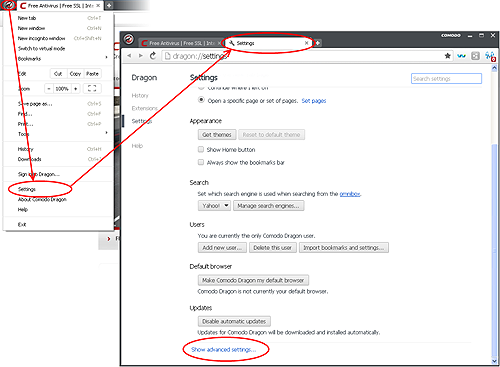Click the share icon with the red badge

tap(490, 56)
